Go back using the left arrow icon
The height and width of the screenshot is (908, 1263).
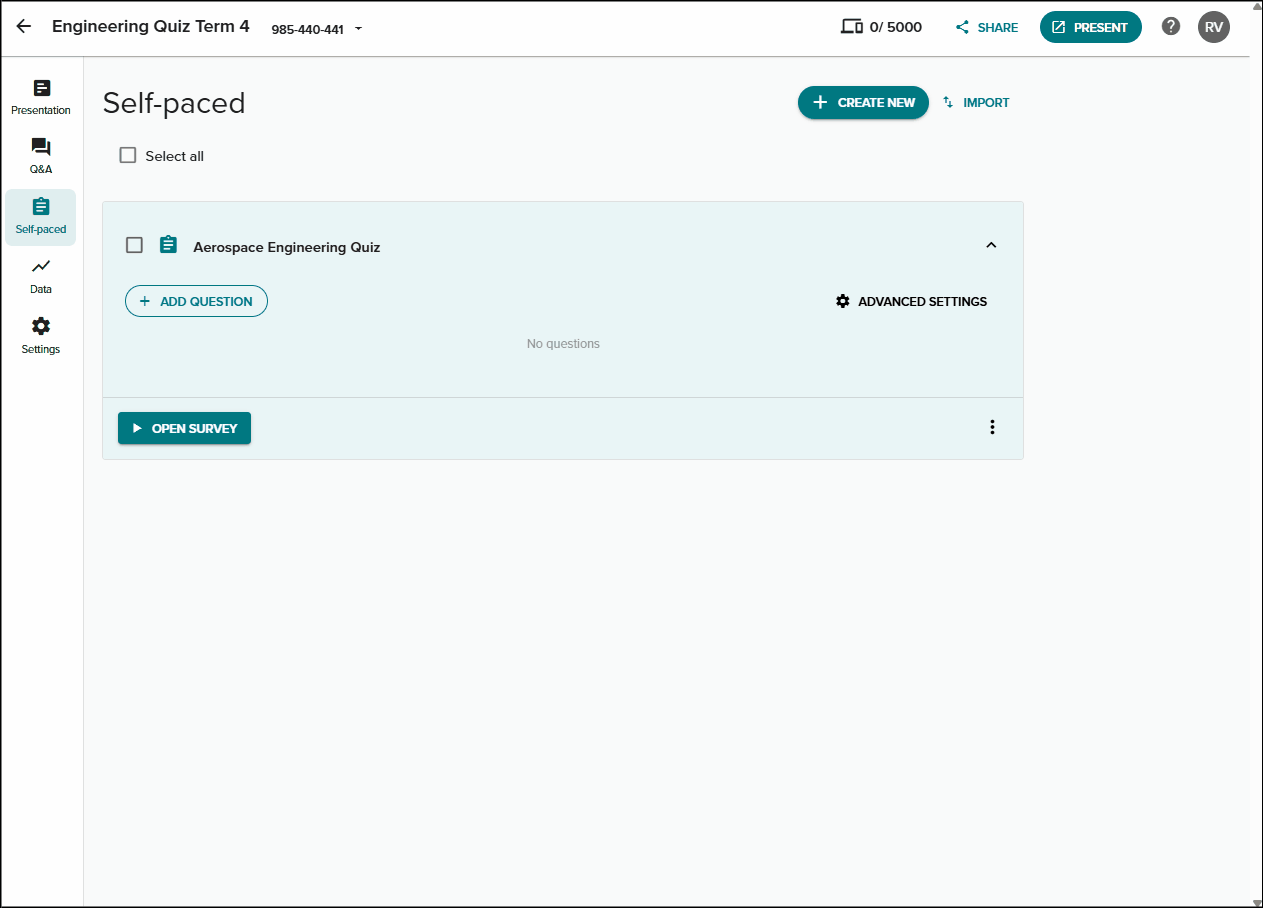pyautogui.click(x=24, y=27)
